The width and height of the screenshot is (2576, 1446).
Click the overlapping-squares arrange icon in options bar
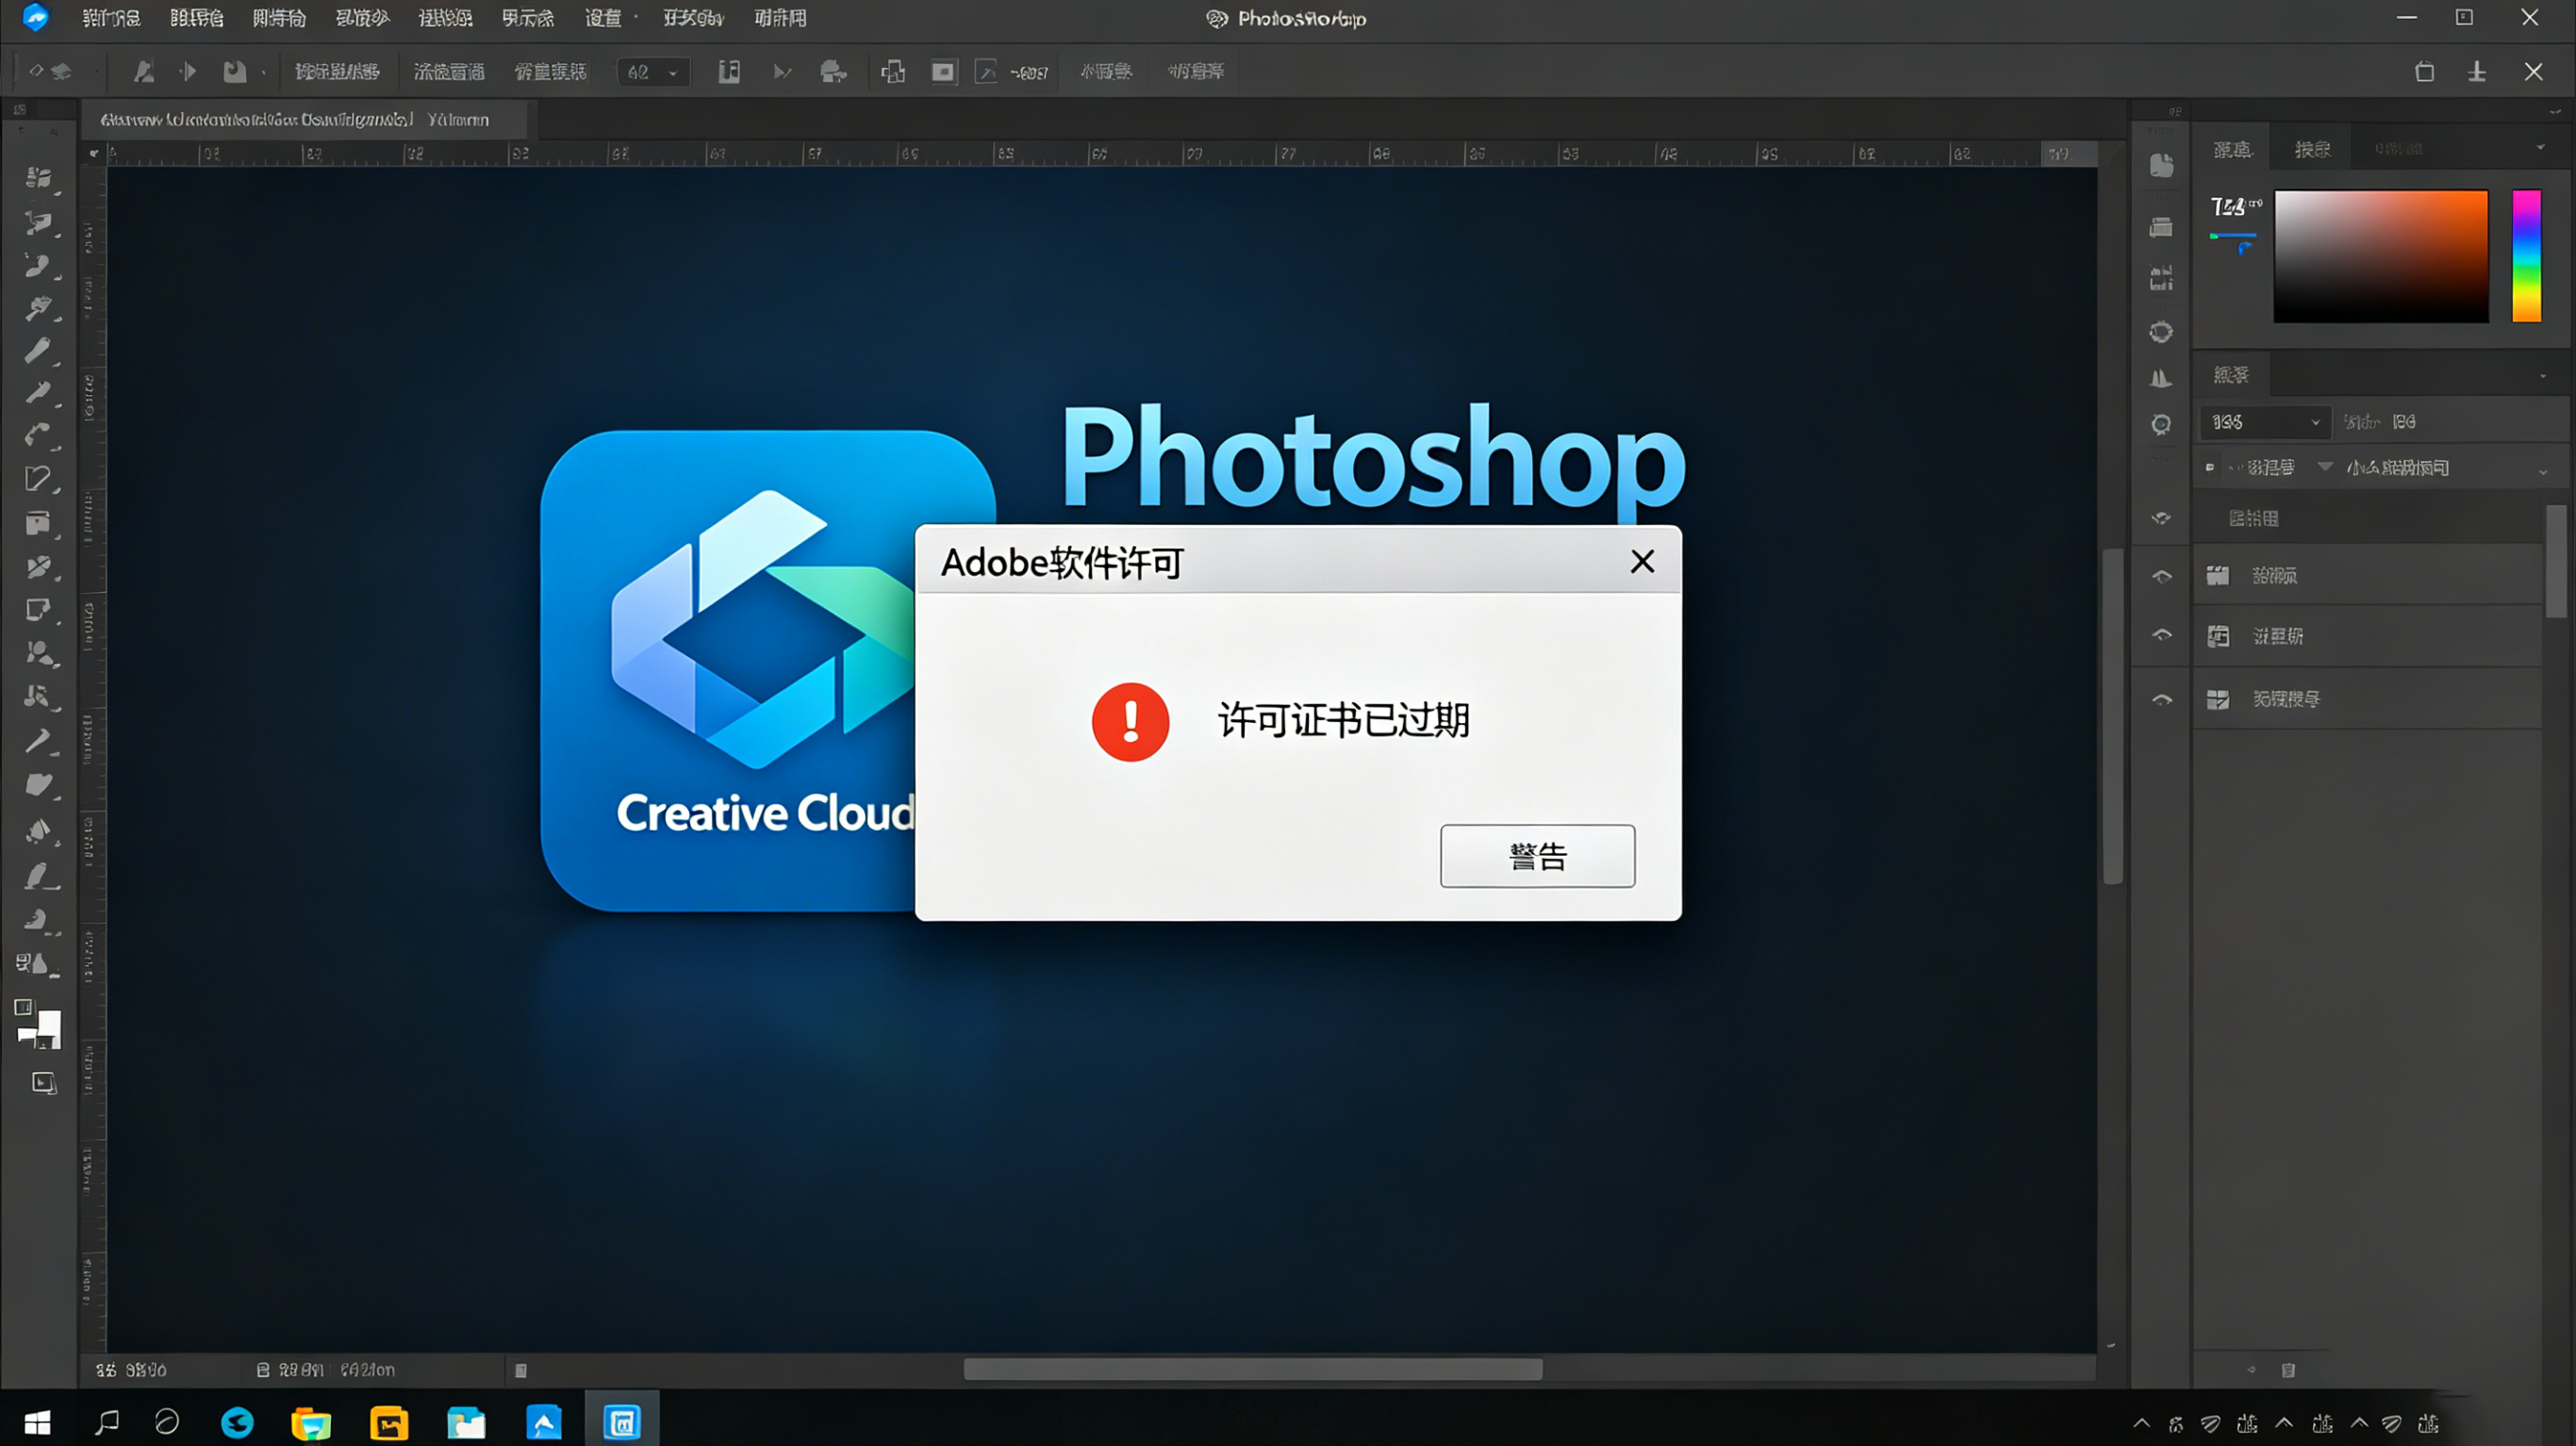coord(893,71)
